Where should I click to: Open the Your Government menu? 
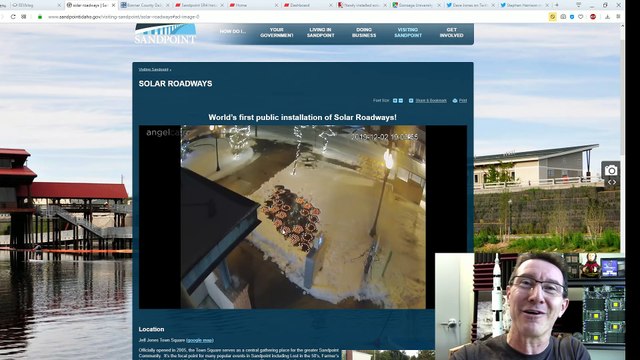[277, 33]
